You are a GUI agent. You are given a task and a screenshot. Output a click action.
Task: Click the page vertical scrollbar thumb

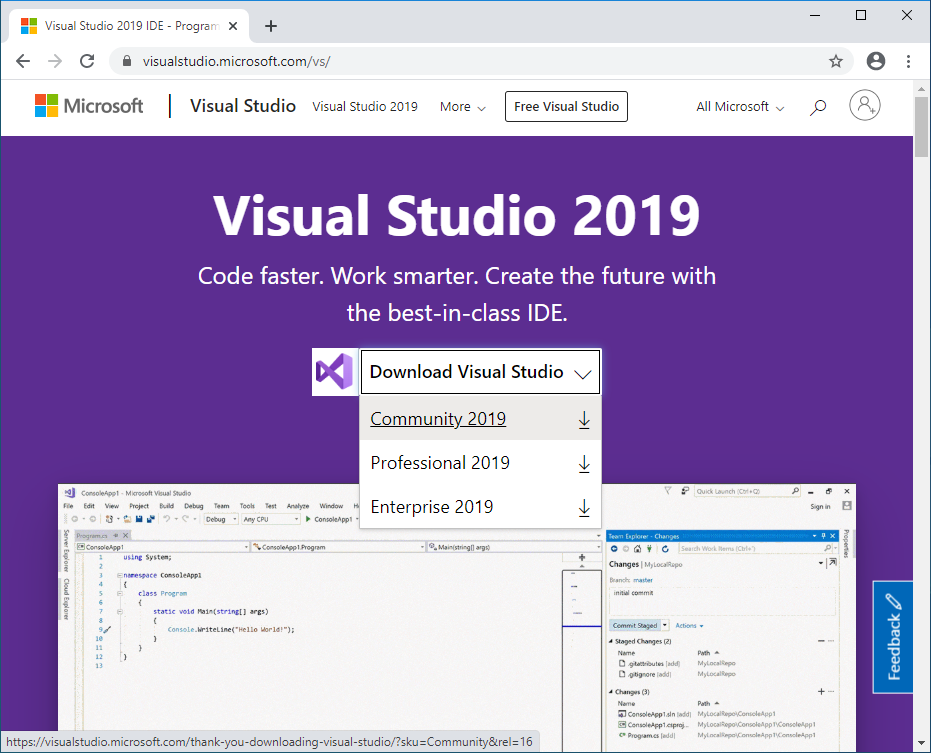[921, 126]
